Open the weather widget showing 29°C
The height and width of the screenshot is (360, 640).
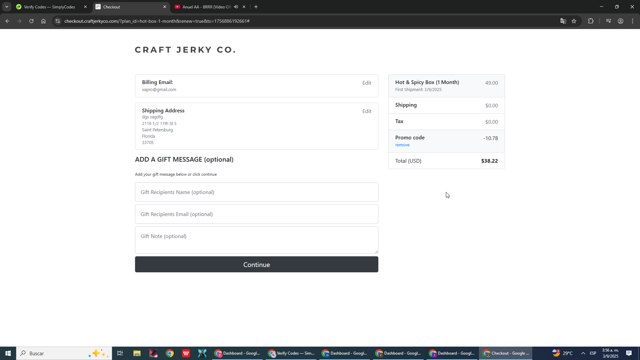pyautogui.click(x=562, y=353)
